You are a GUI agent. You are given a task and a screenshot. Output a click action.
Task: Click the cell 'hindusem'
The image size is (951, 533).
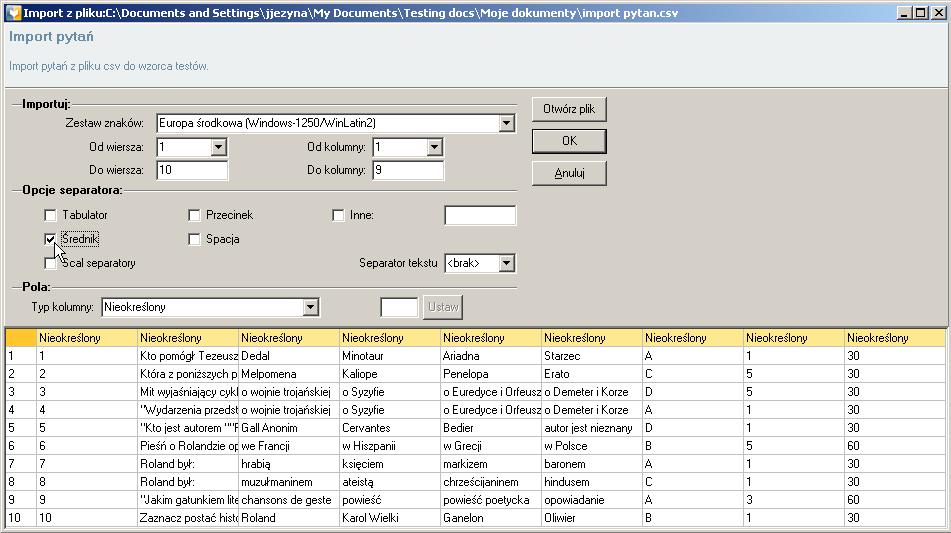pos(592,481)
